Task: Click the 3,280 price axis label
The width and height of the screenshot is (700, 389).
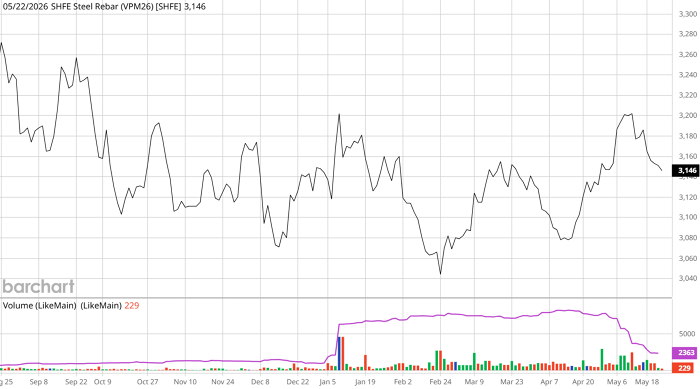Action: 688,34
